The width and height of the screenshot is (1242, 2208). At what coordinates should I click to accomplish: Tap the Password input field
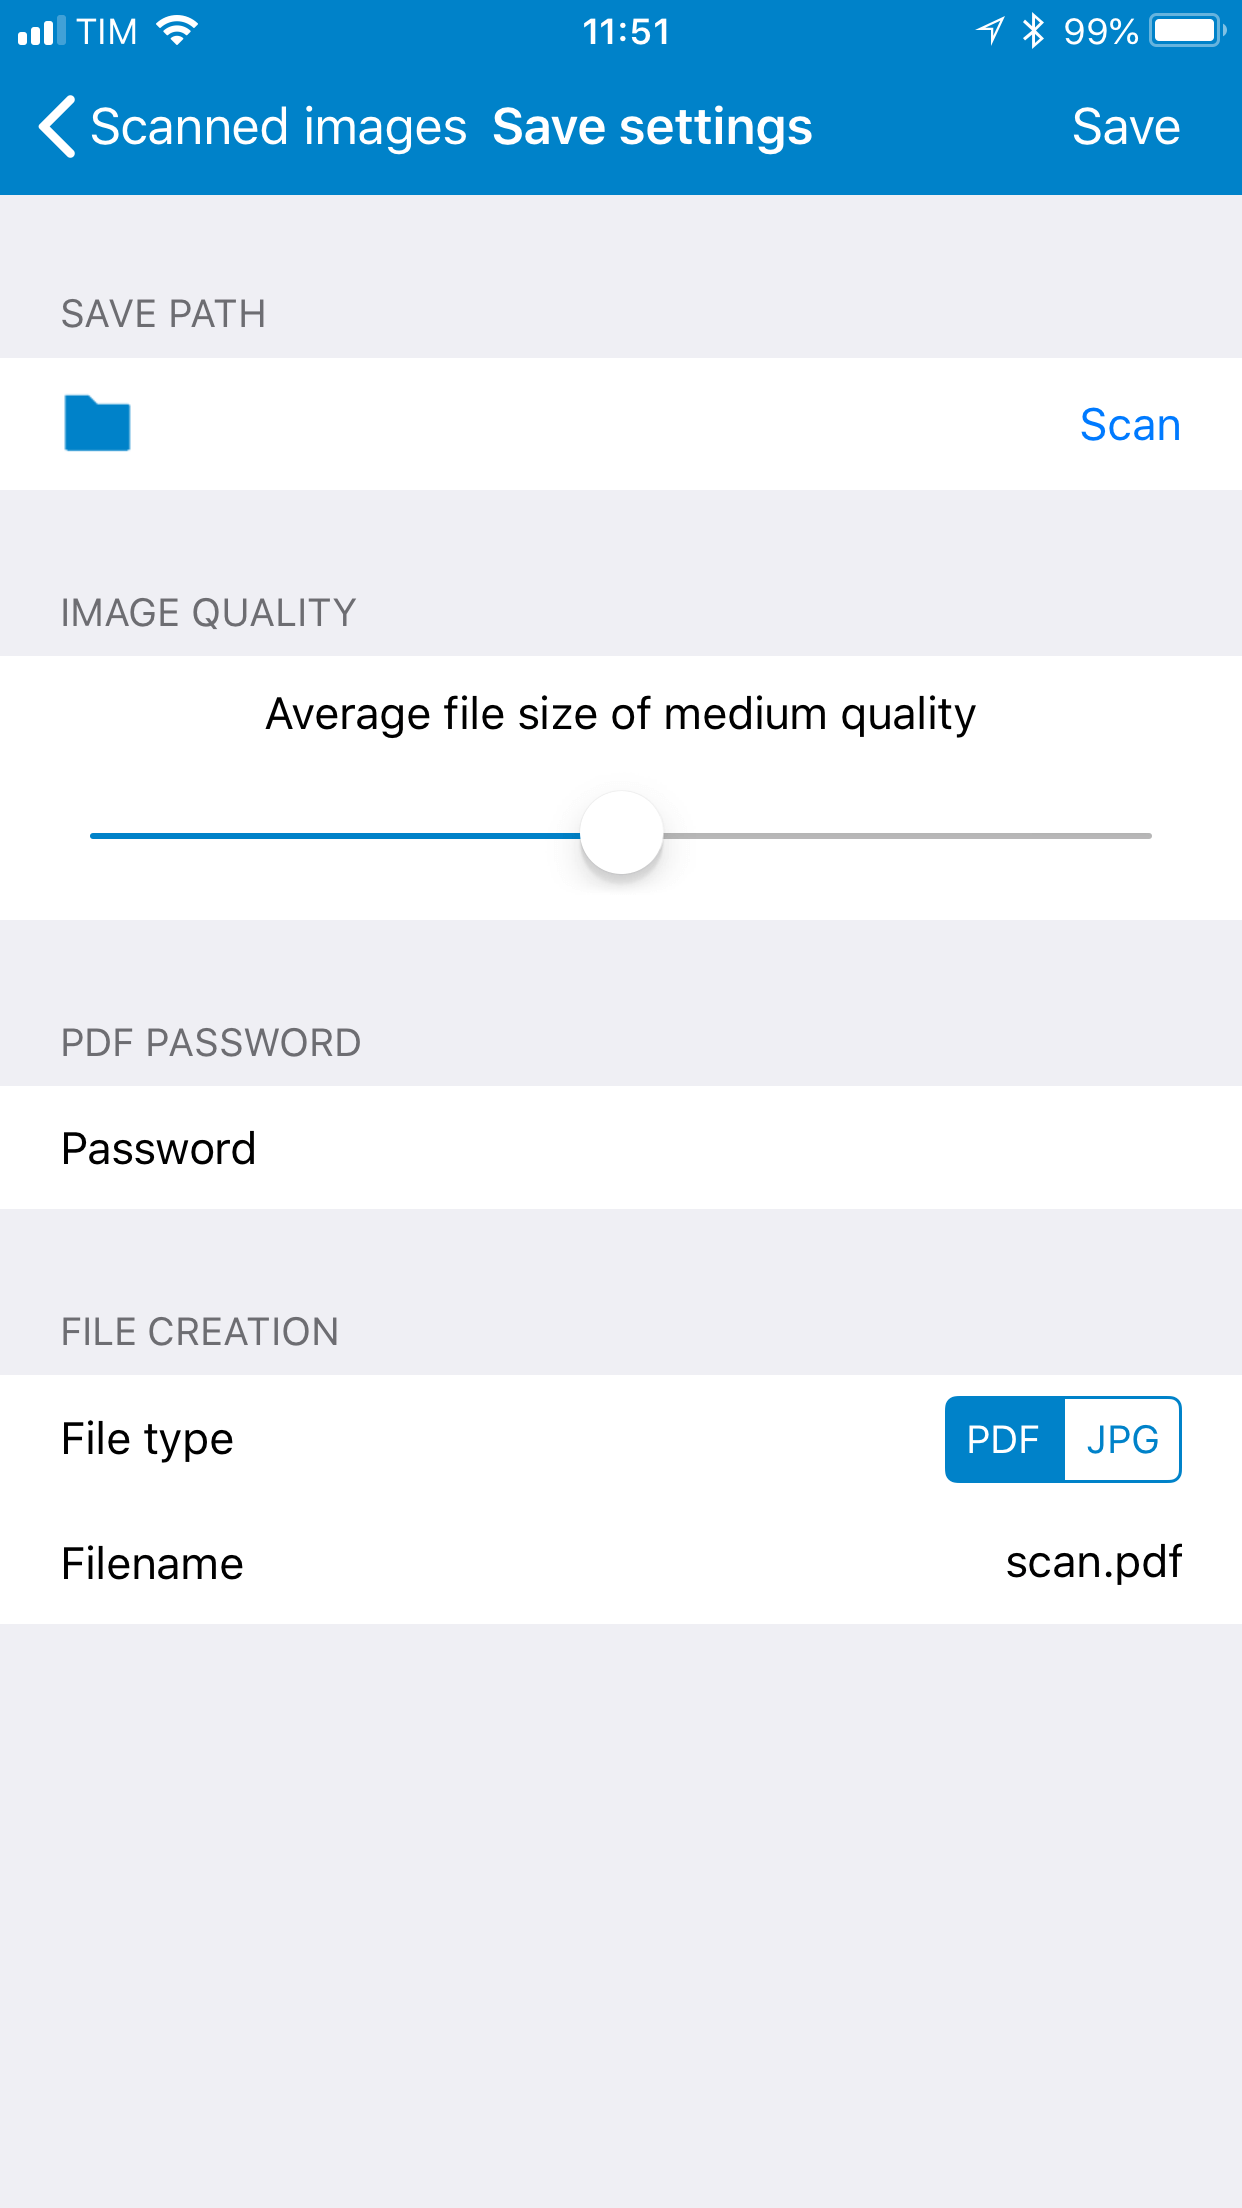tap(620, 1148)
